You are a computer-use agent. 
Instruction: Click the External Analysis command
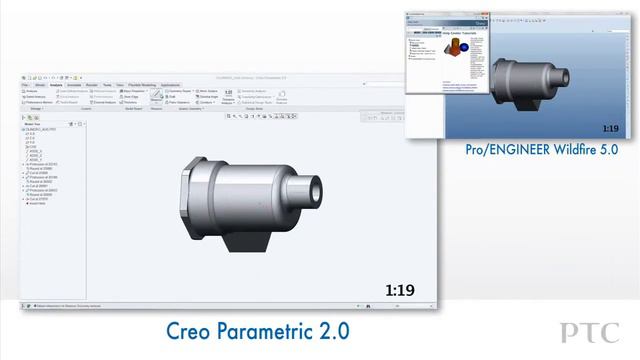103,102
